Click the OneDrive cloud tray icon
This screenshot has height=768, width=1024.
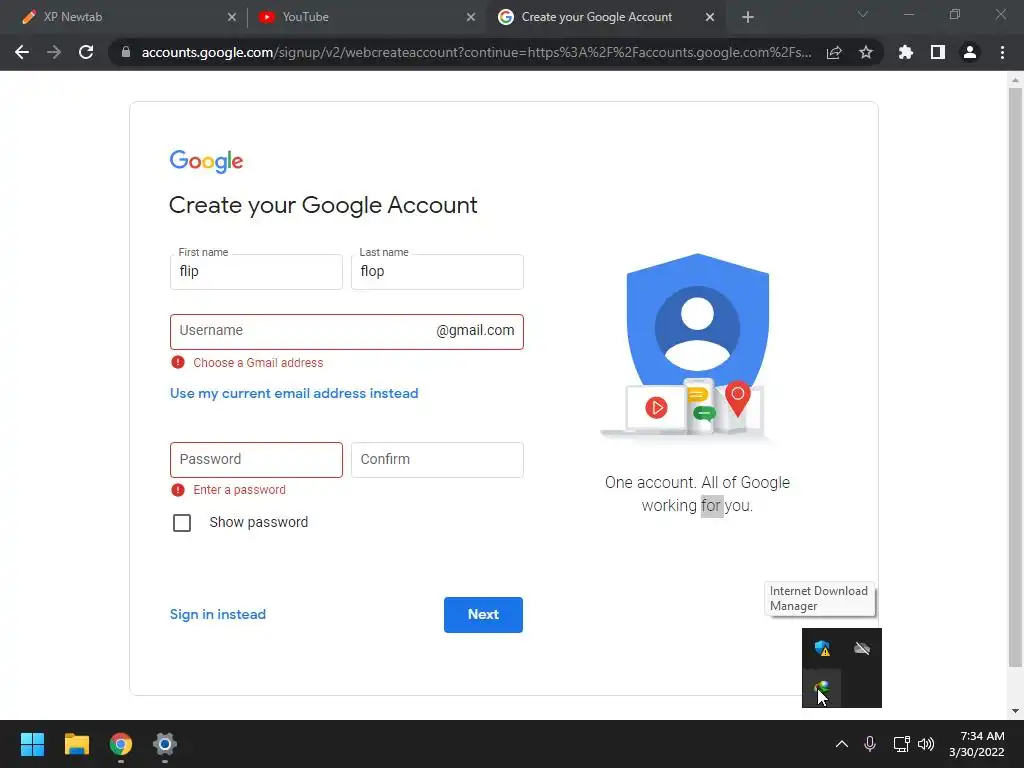(862, 648)
